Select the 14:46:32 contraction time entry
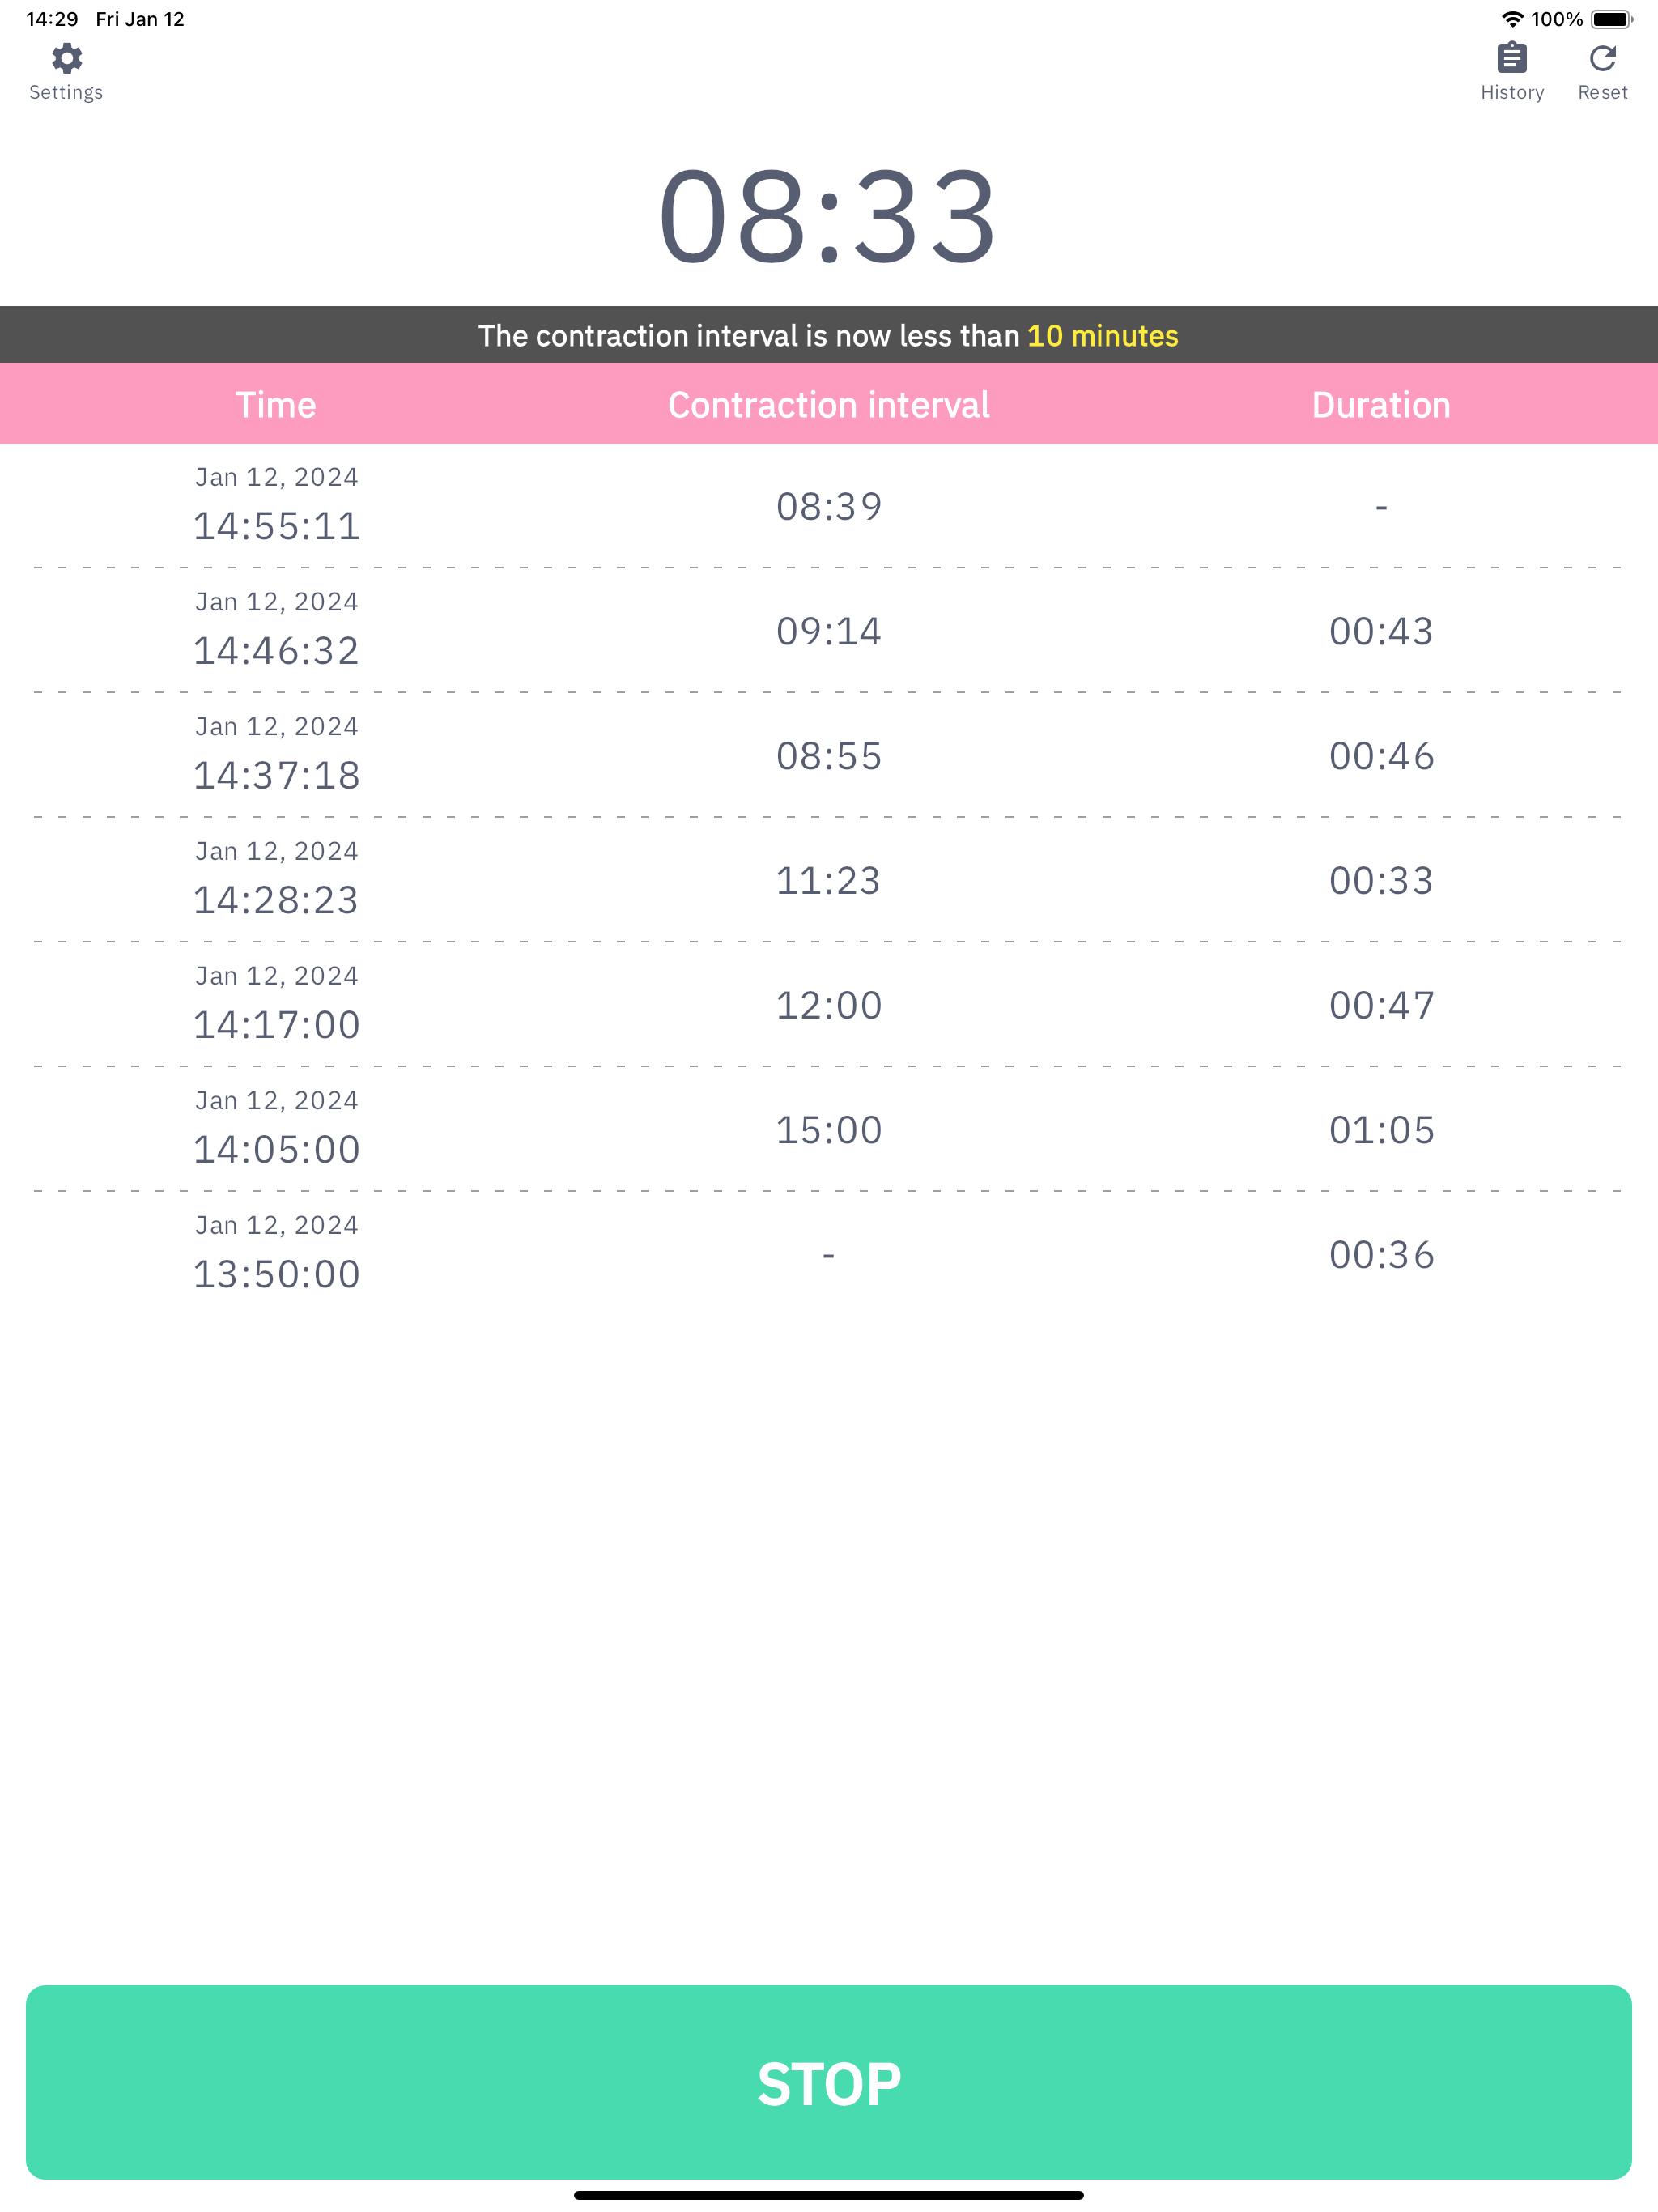The height and width of the screenshot is (2212, 1658). click(276, 650)
